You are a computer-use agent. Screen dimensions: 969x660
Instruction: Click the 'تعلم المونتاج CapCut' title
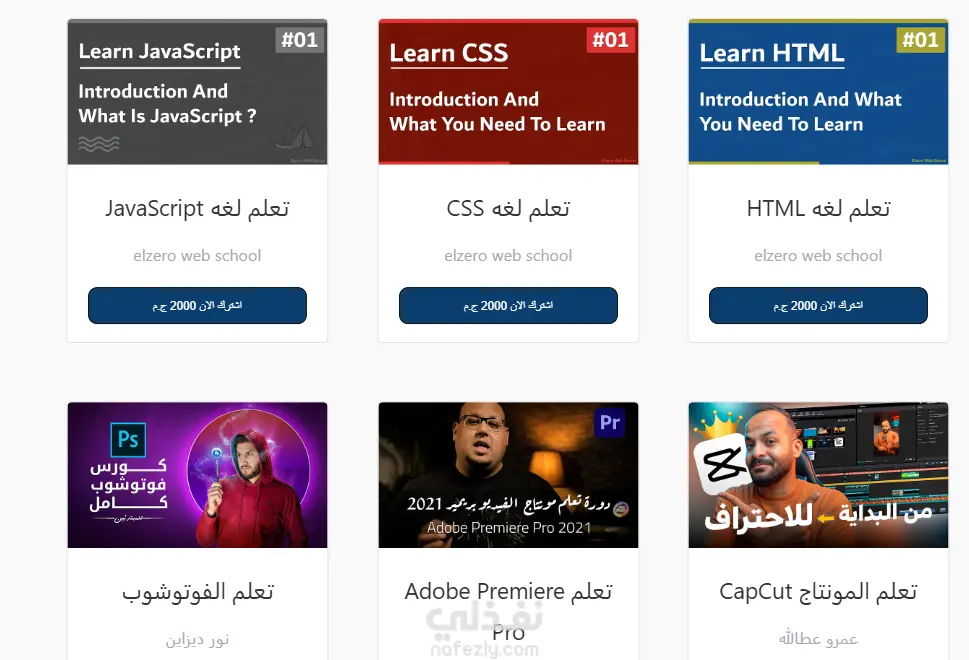coord(818,592)
